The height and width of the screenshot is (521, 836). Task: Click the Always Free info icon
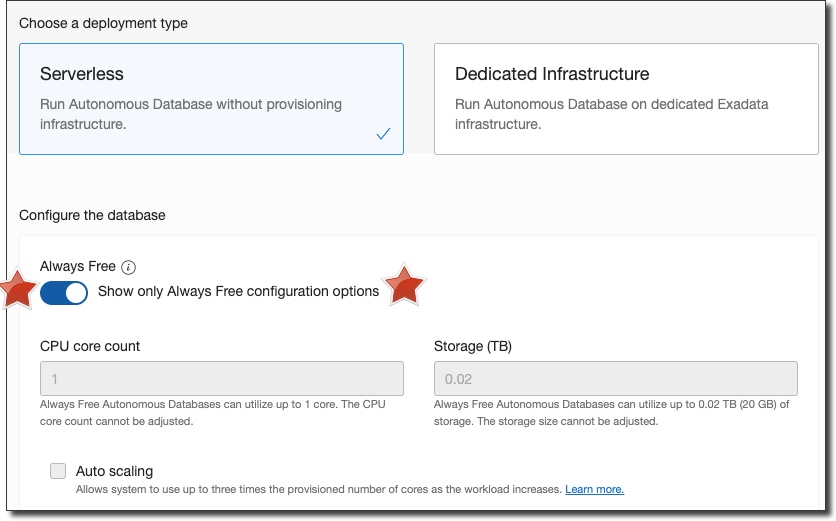(128, 267)
